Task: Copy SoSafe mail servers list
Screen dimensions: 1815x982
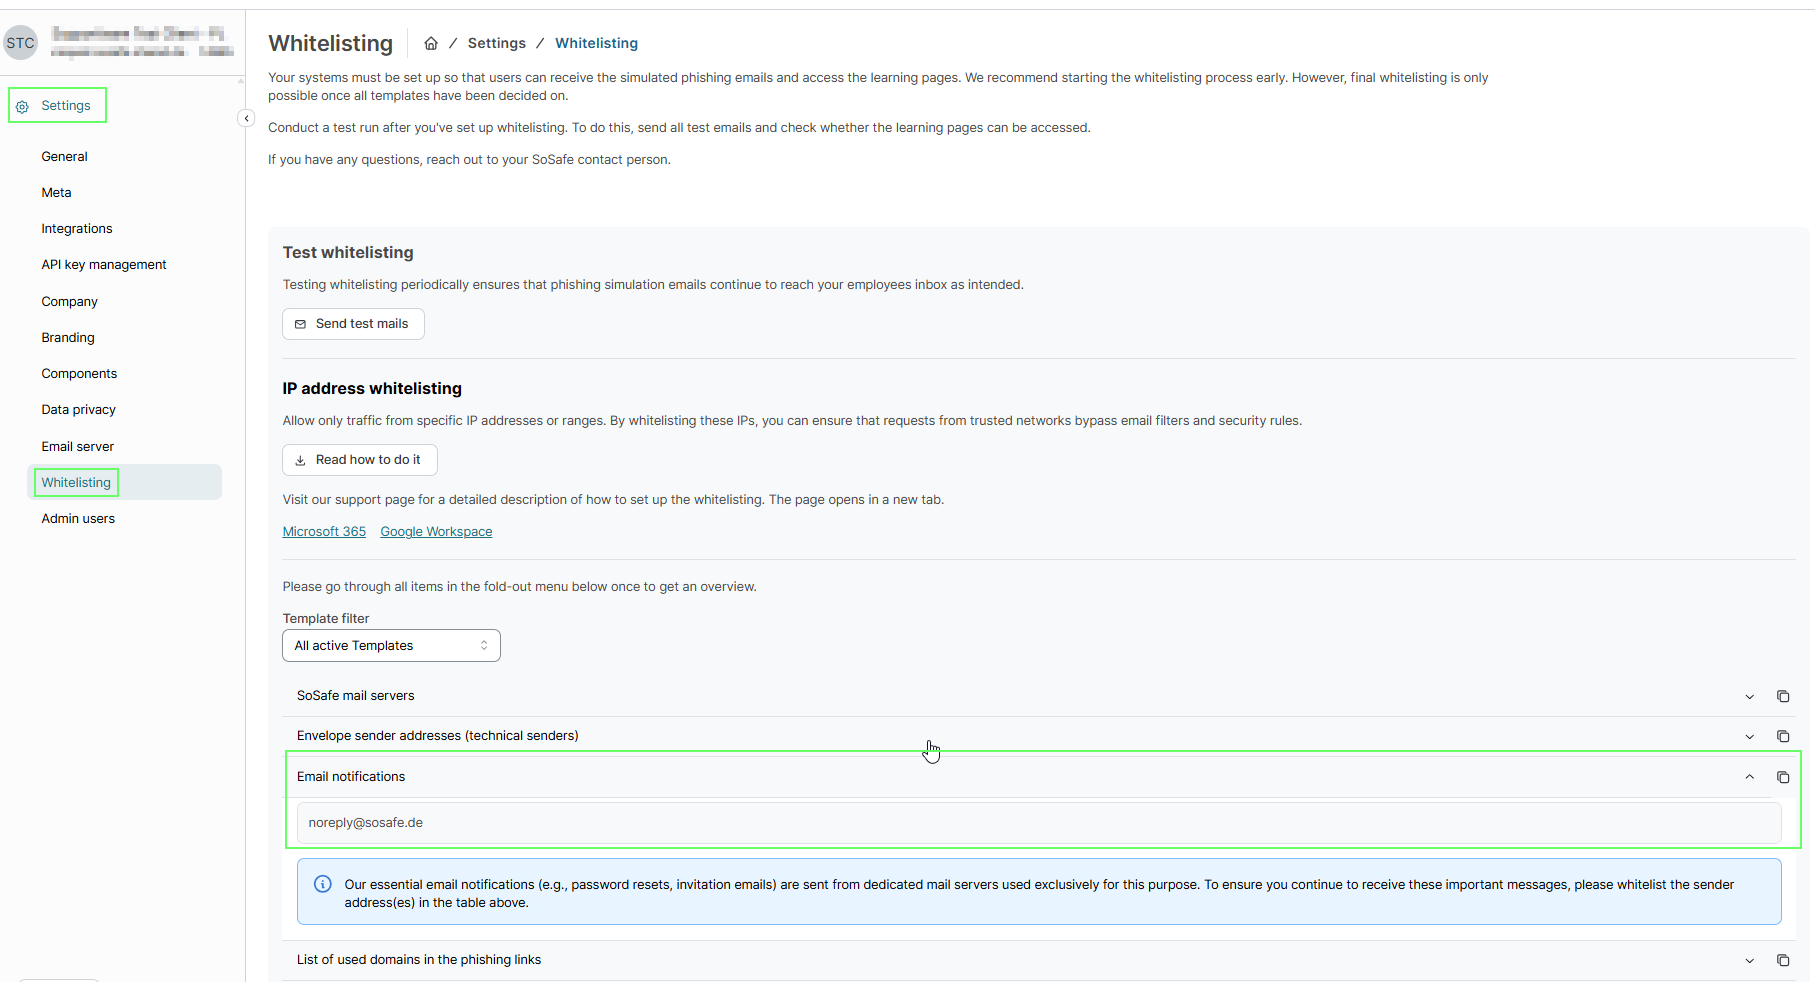Action: click(x=1782, y=696)
